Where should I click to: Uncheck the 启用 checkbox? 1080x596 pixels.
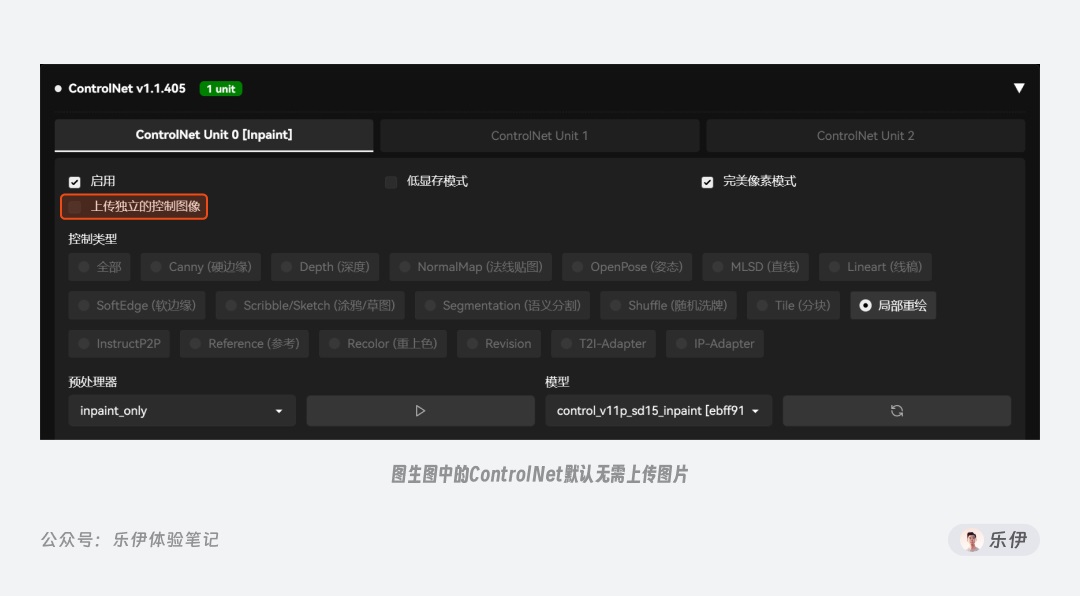tap(74, 181)
